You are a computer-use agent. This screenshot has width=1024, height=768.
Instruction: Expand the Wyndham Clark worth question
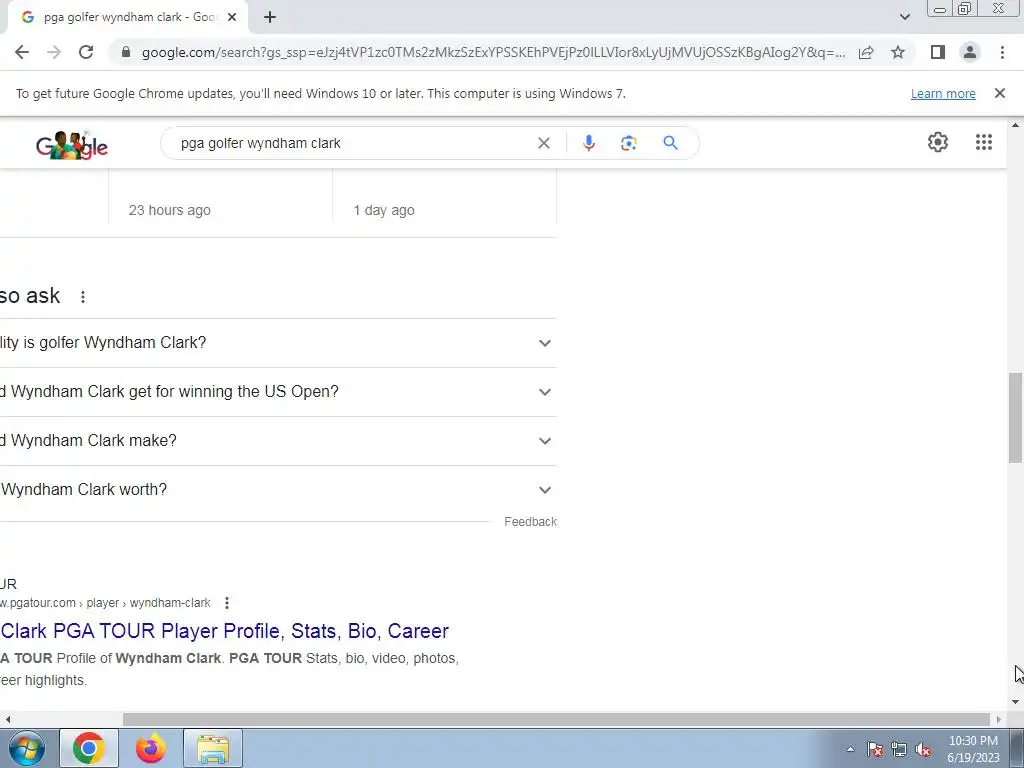(278, 490)
